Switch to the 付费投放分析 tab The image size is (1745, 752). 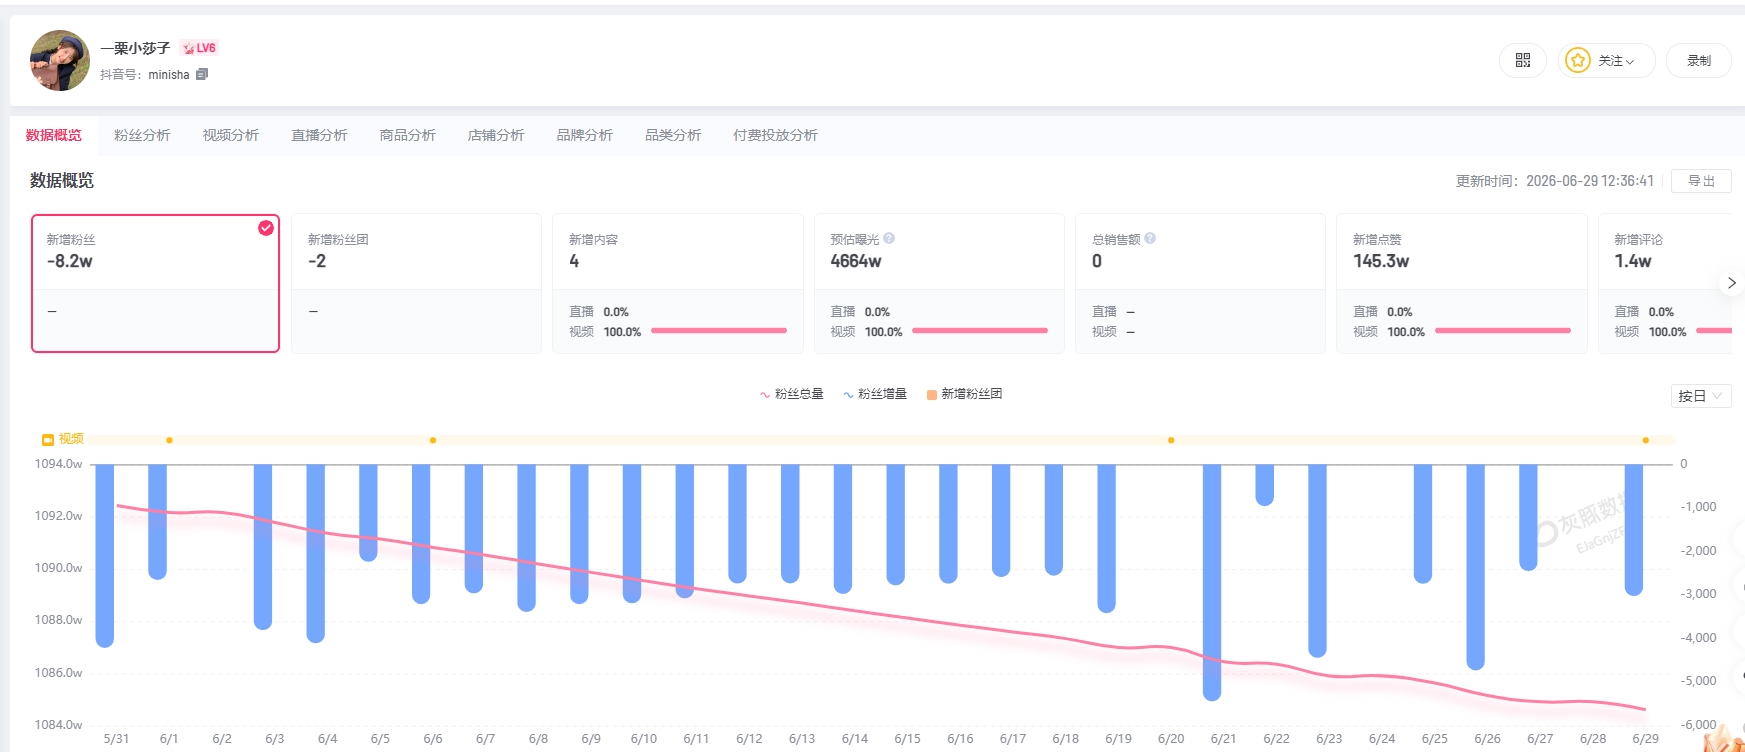[x=775, y=135]
